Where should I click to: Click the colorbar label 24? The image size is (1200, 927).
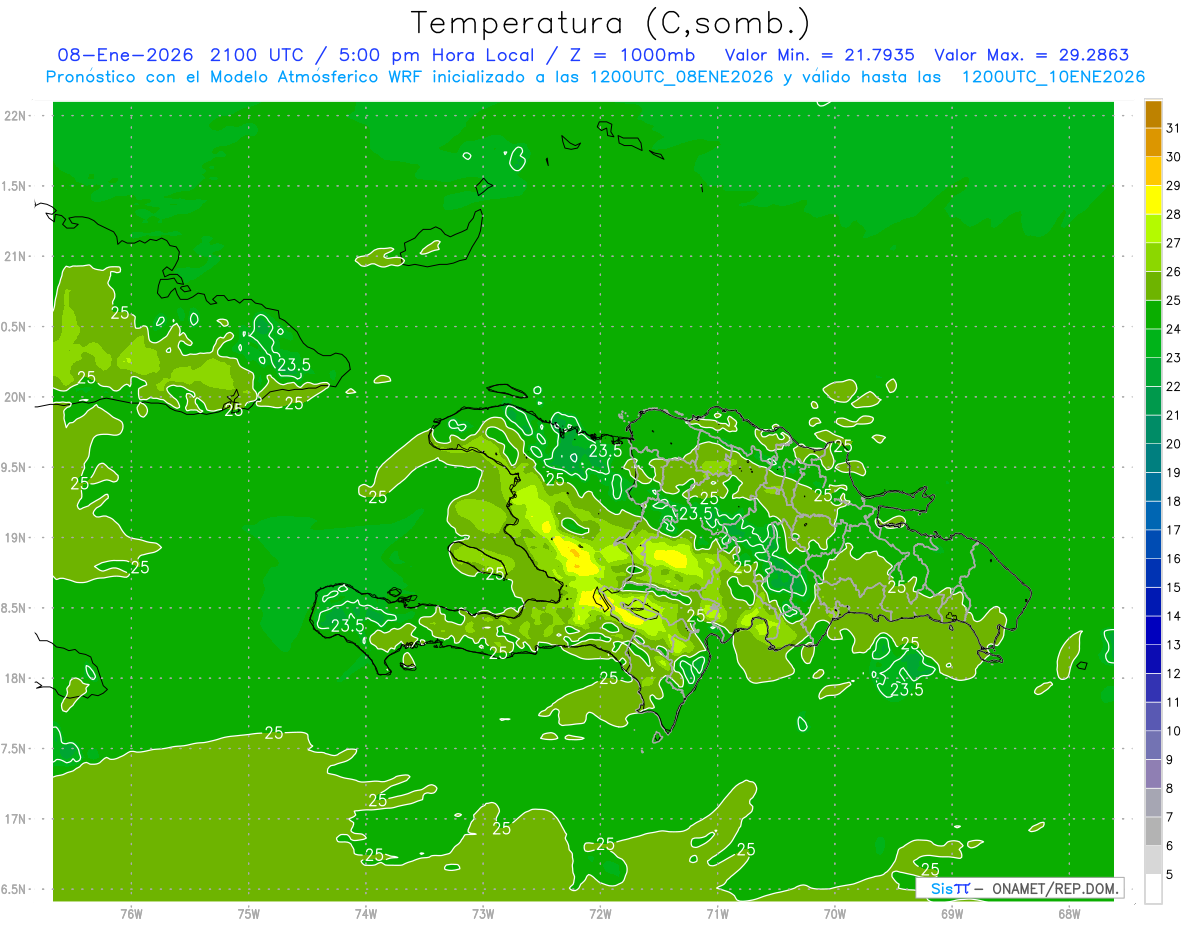click(1173, 329)
